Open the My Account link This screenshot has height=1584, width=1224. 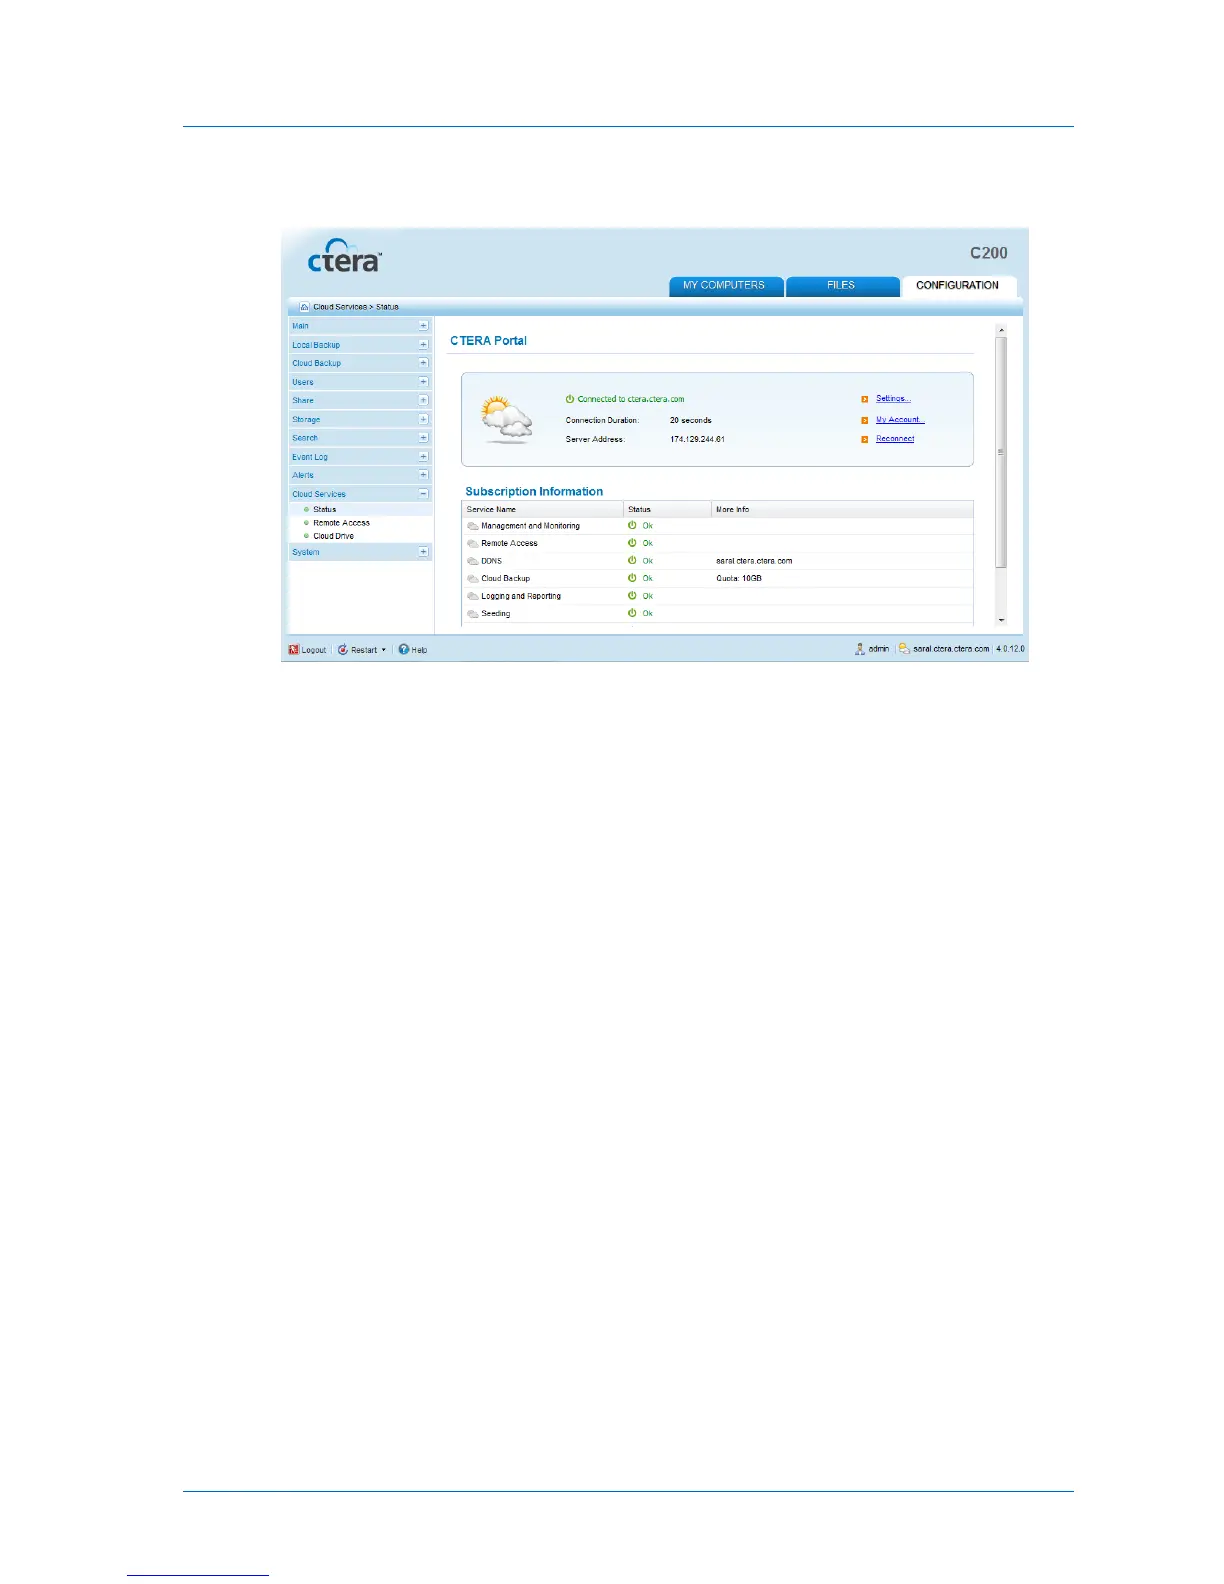coord(900,420)
